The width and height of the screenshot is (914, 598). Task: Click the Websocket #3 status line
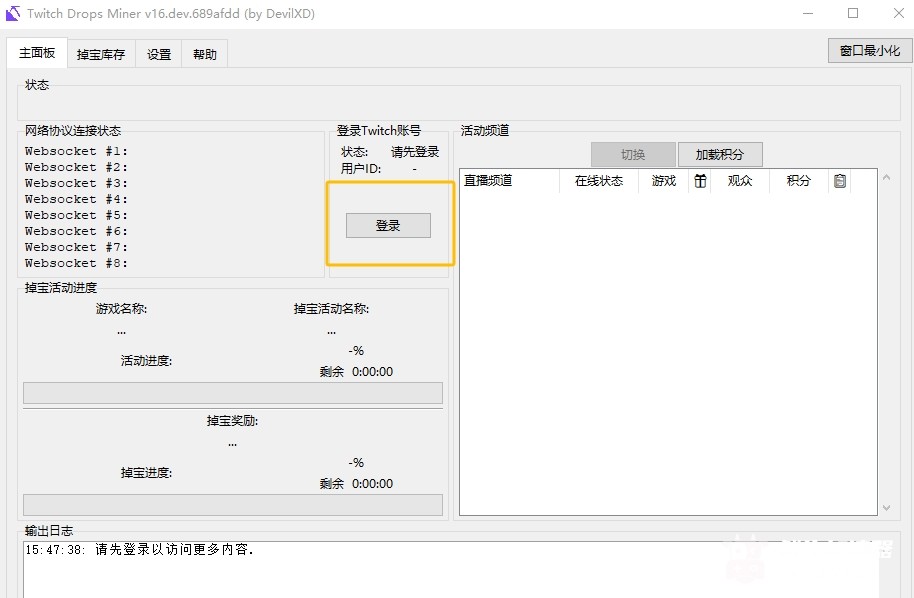(x=76, y=183)
